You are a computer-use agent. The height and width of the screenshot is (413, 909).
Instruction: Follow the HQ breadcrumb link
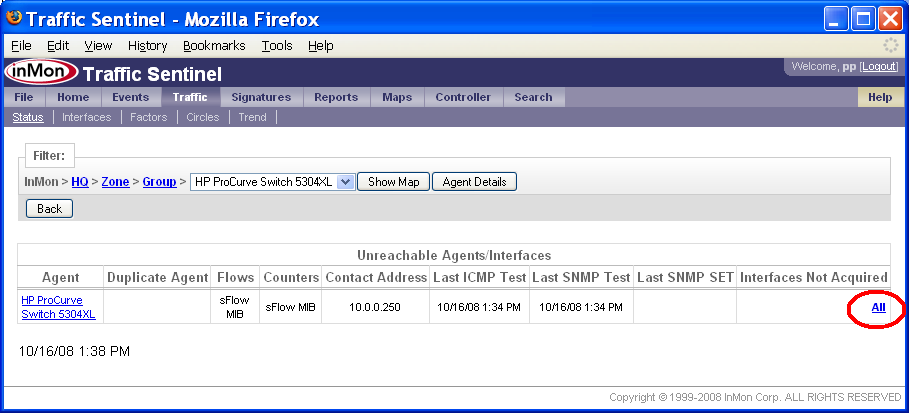pyautogui.click(x=80, y=182)
